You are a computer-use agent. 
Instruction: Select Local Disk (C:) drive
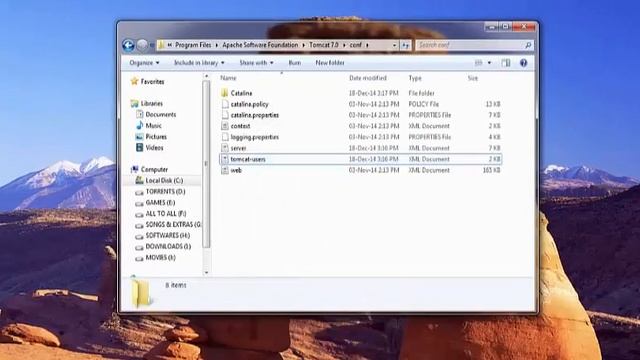164,180
